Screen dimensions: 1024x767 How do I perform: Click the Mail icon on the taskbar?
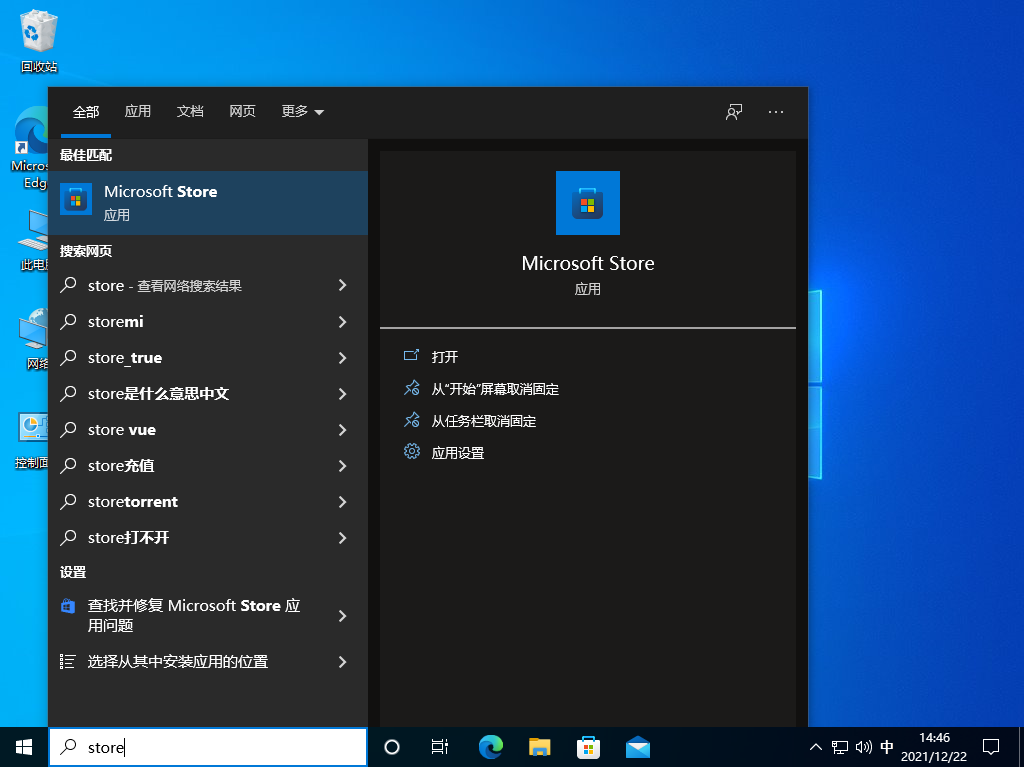point(637,747)
